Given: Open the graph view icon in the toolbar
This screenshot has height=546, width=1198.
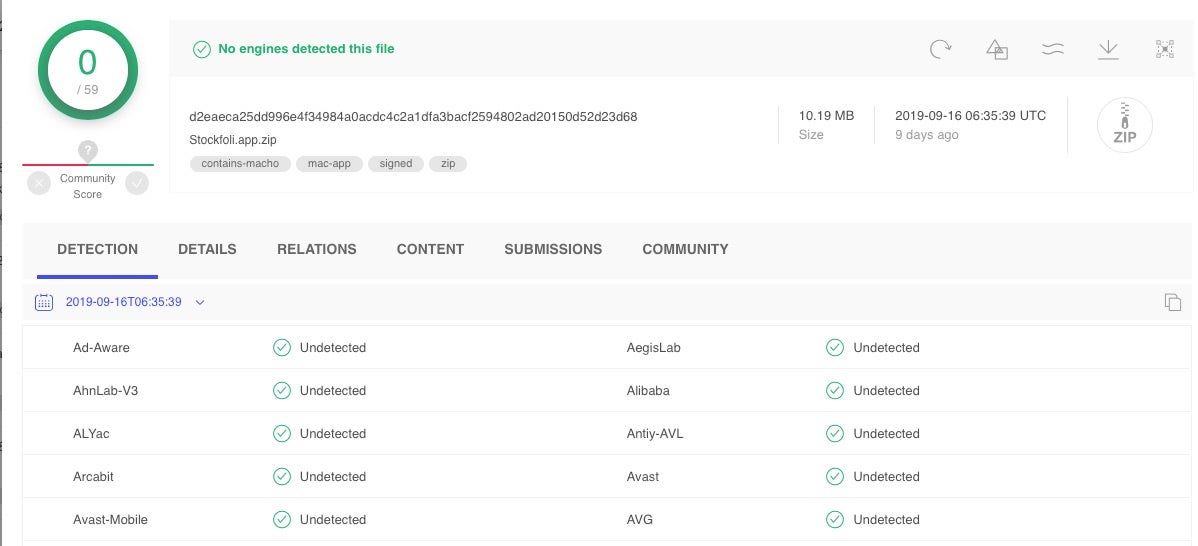Looking at the screenshot, I should [x=1164, y=49].
